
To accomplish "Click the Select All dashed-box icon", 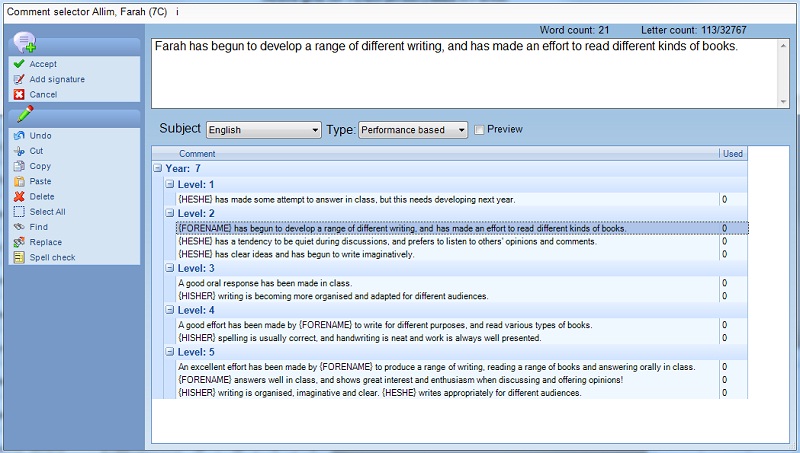I will pos(19,212).
